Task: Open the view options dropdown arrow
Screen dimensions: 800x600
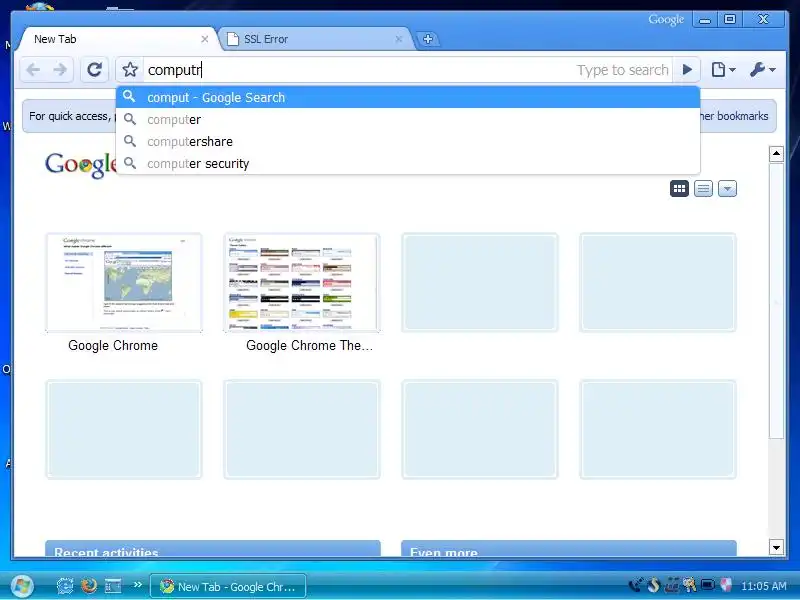Action: coord(727,189)
